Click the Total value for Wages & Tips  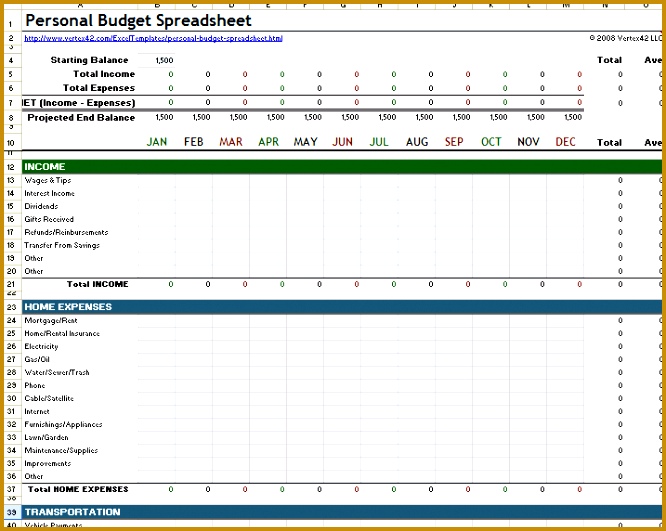[620, 180]
